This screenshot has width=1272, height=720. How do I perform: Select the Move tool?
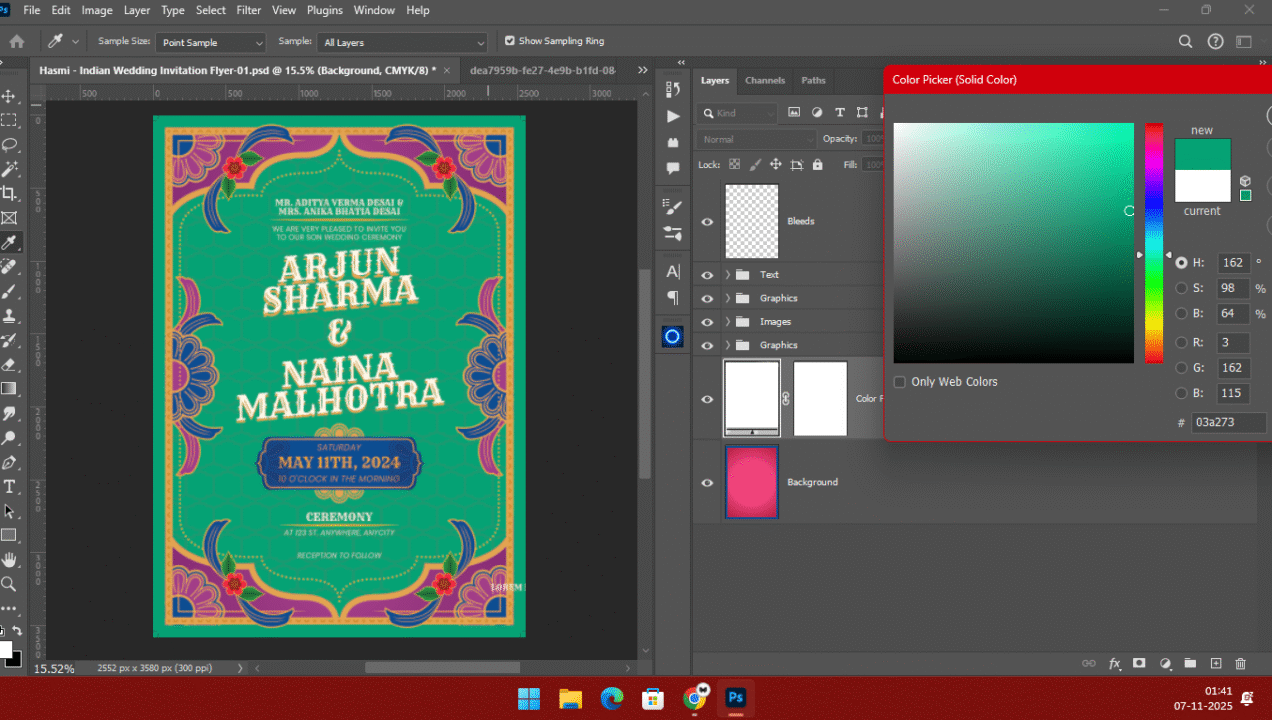coord(9,96)
